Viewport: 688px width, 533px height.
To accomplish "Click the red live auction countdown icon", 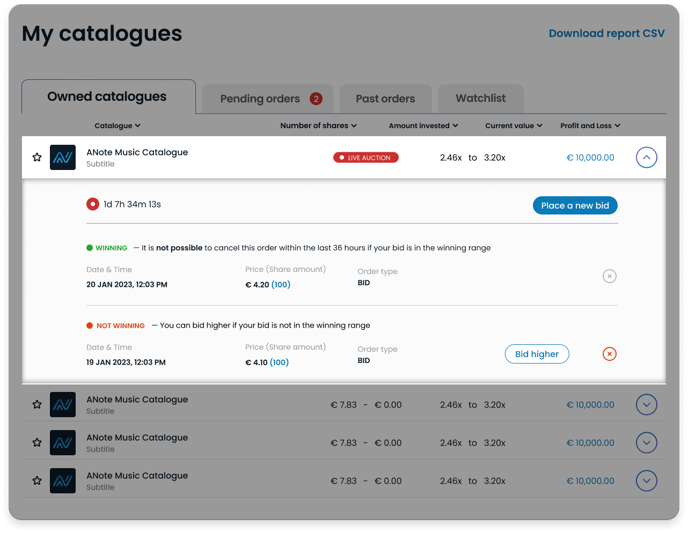I will click(x=93, y=204).
